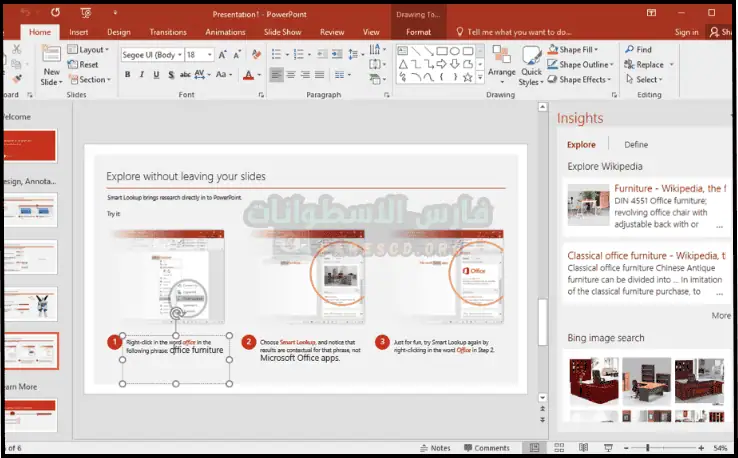
Task: Click the zoom slider in status bar
Action: tap(648, 448)
